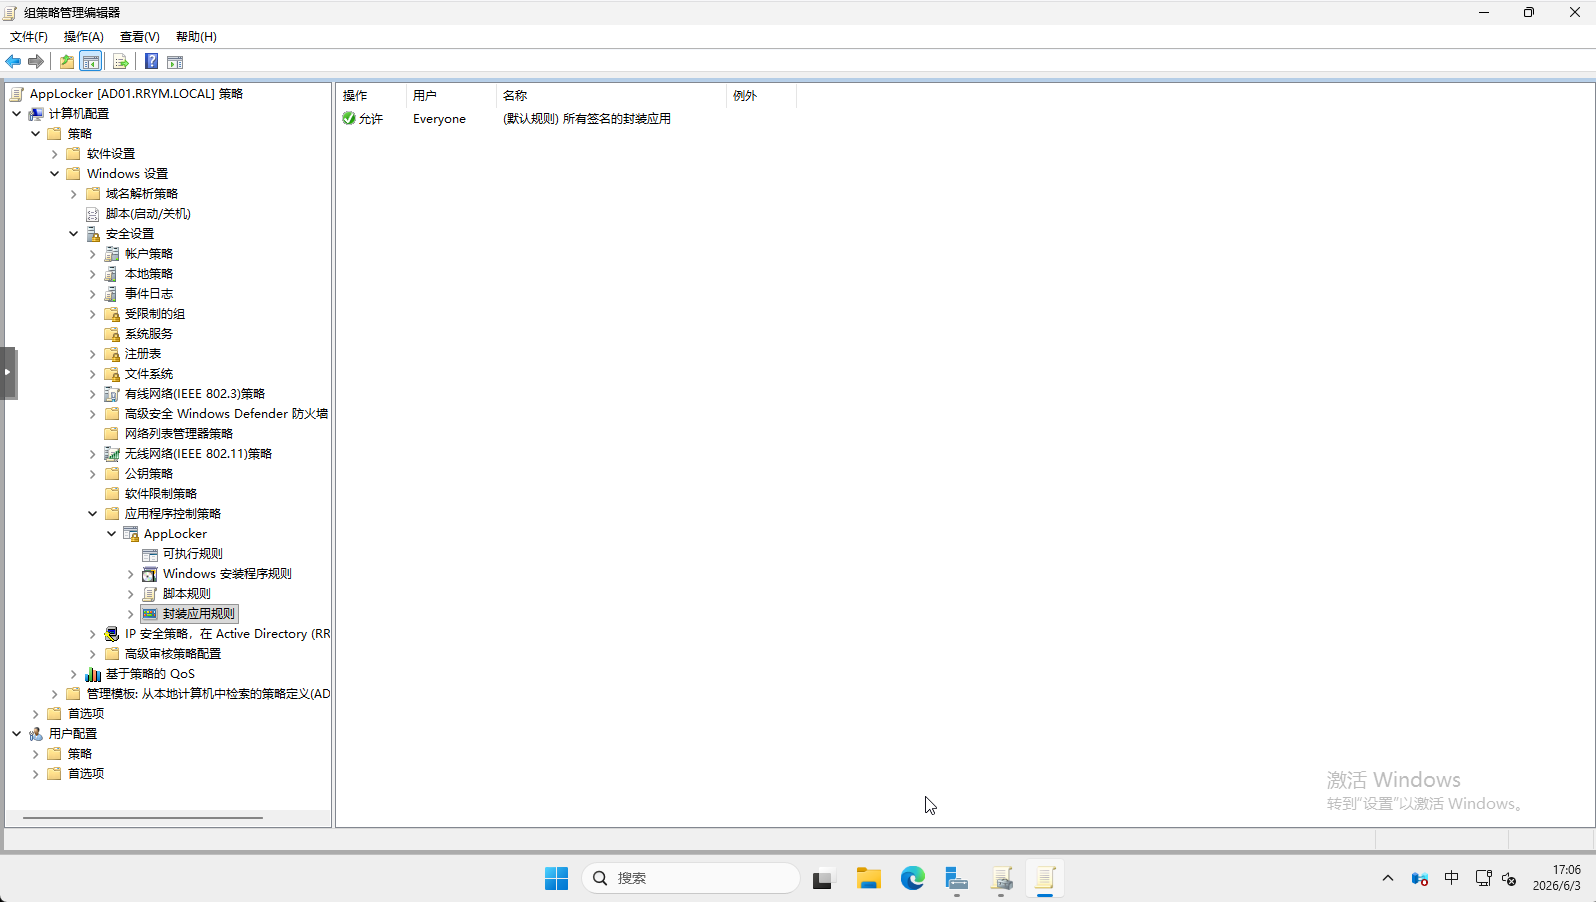The width and height of the screenshot is (1596, 902).
Task: Sort the list by the 名称 column header
Action: [x=611, y=96]
